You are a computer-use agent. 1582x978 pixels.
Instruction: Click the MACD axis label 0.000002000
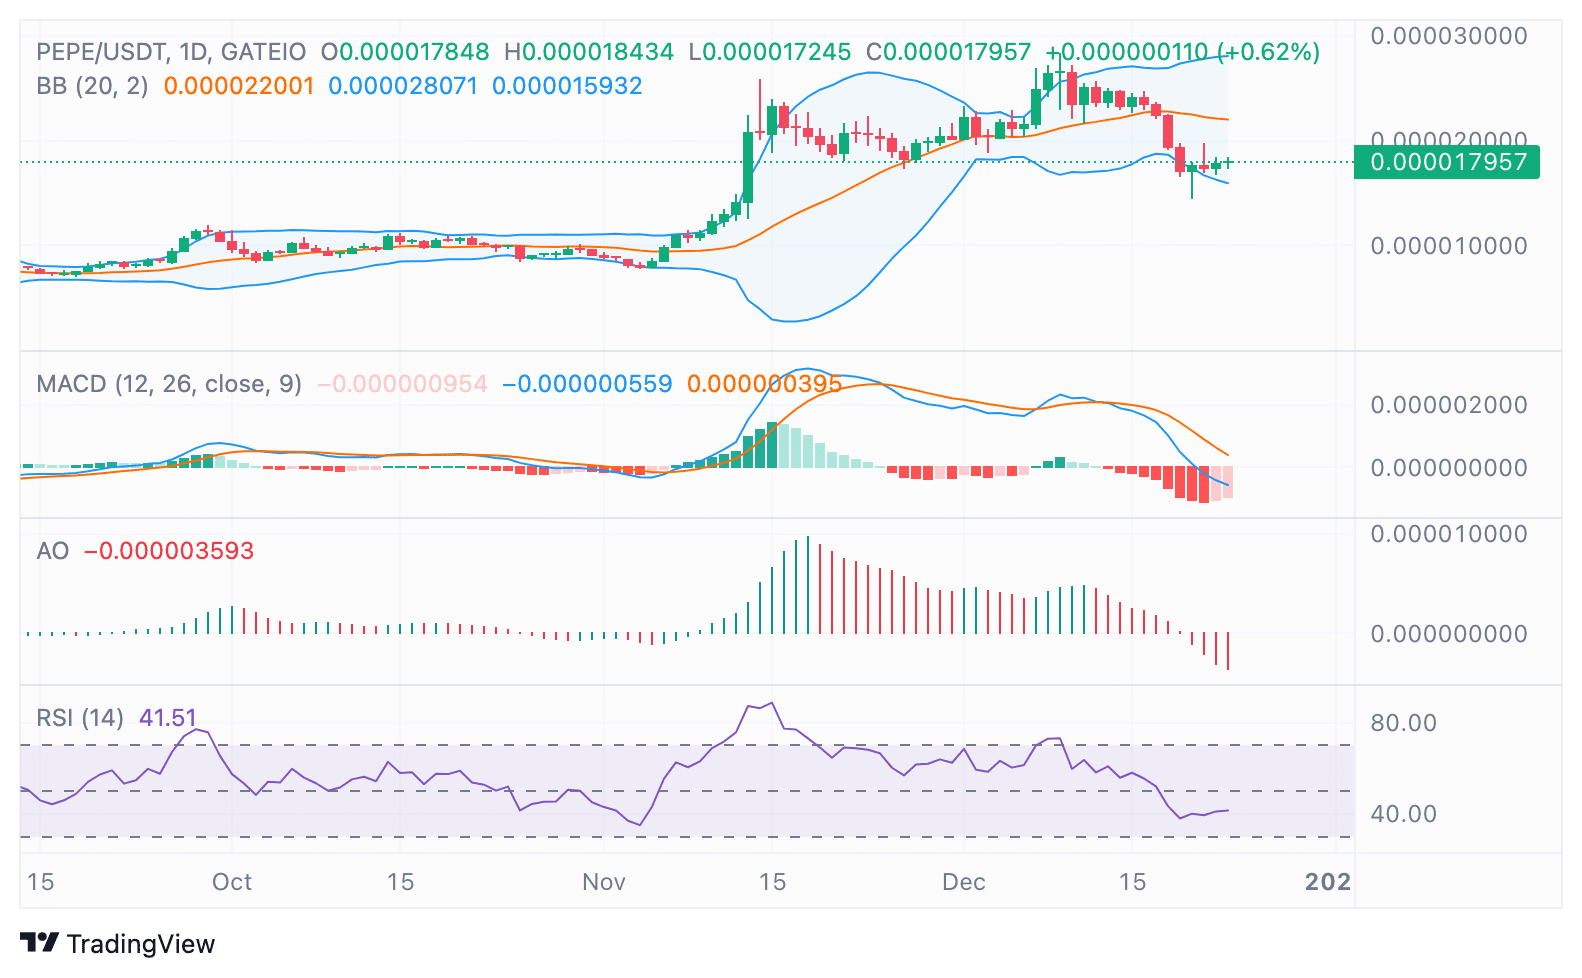[1449, 405]
